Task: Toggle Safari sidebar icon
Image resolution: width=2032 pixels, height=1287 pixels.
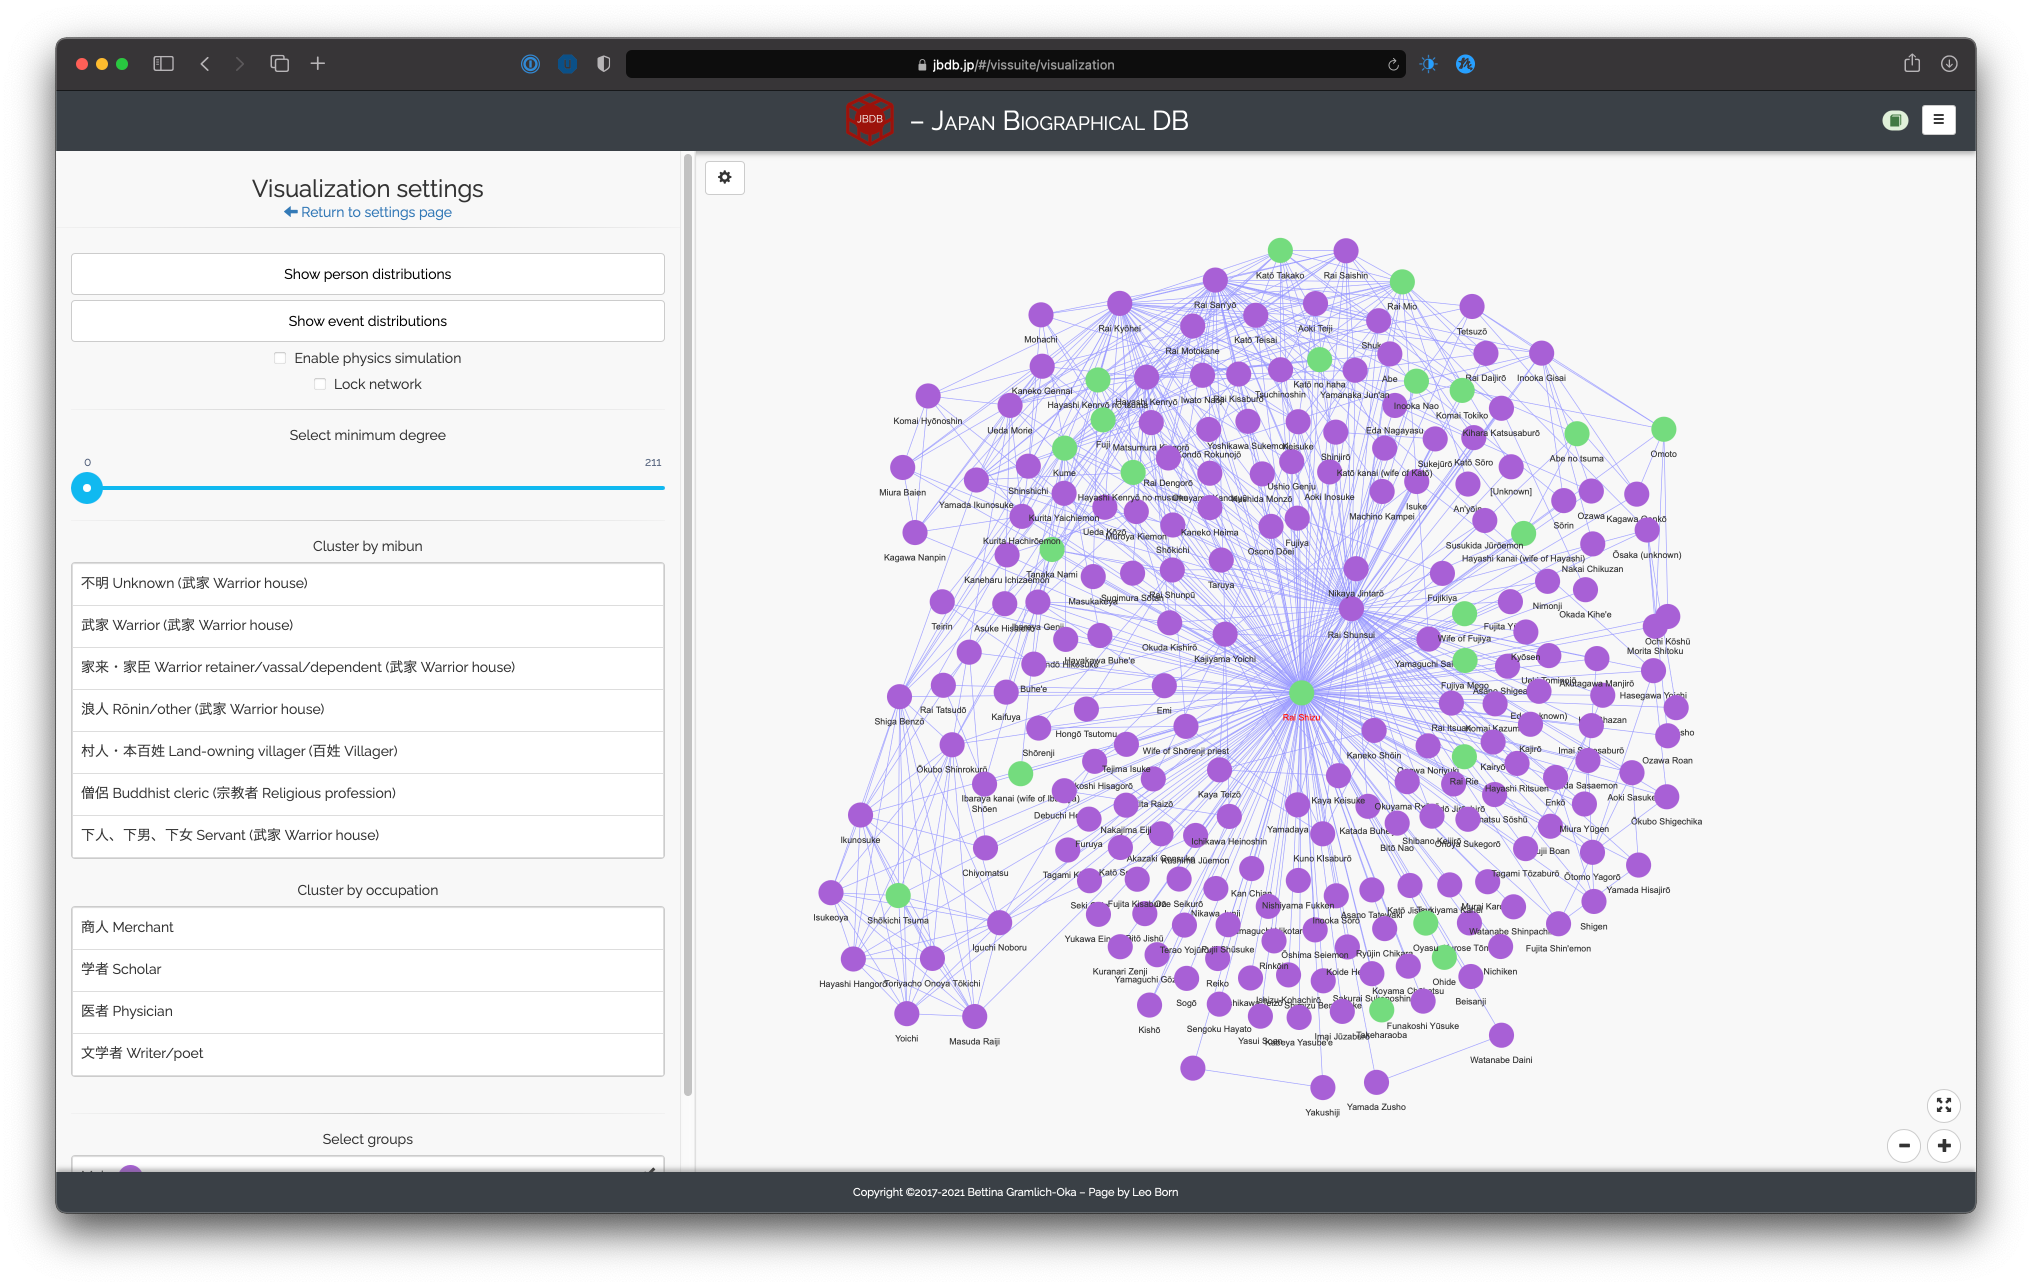Action: (163, 64)
